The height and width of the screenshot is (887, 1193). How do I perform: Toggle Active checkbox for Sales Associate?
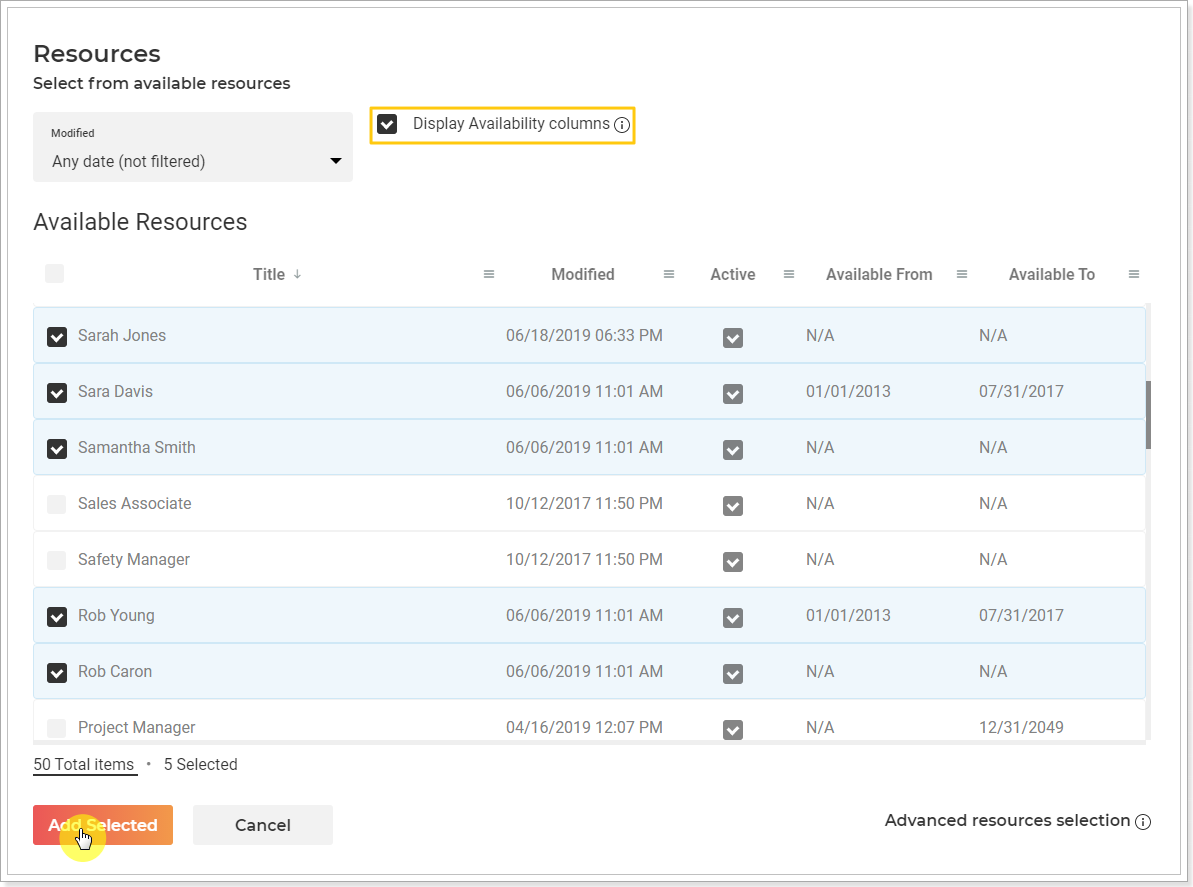coord(733,506)
